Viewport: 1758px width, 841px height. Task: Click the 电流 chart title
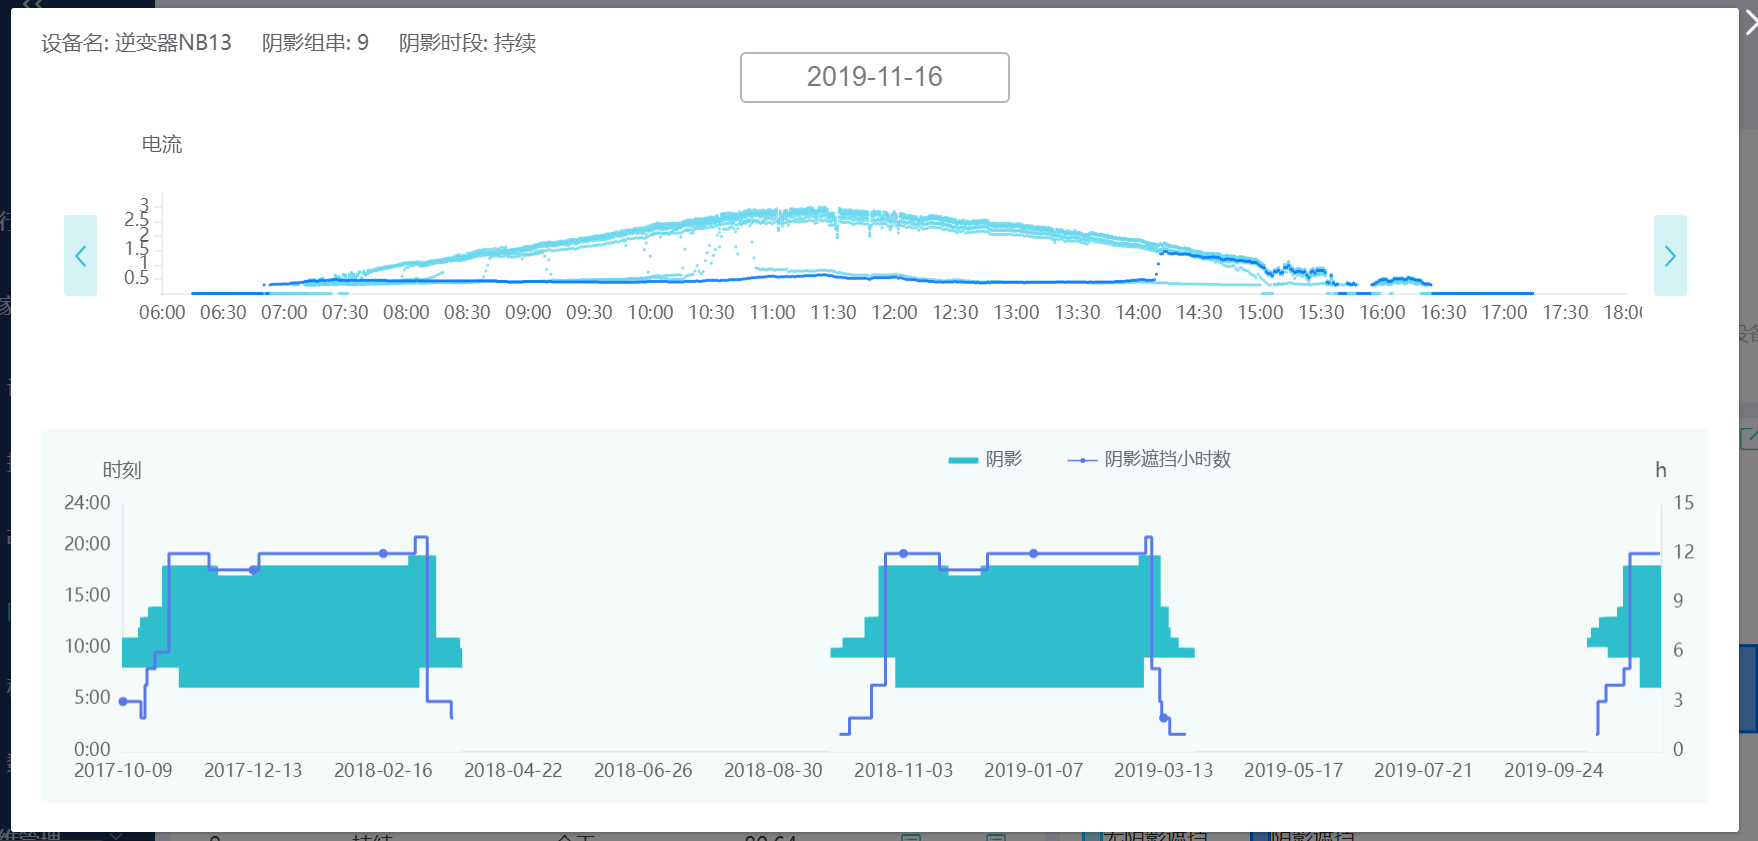(x=162, y=144)
